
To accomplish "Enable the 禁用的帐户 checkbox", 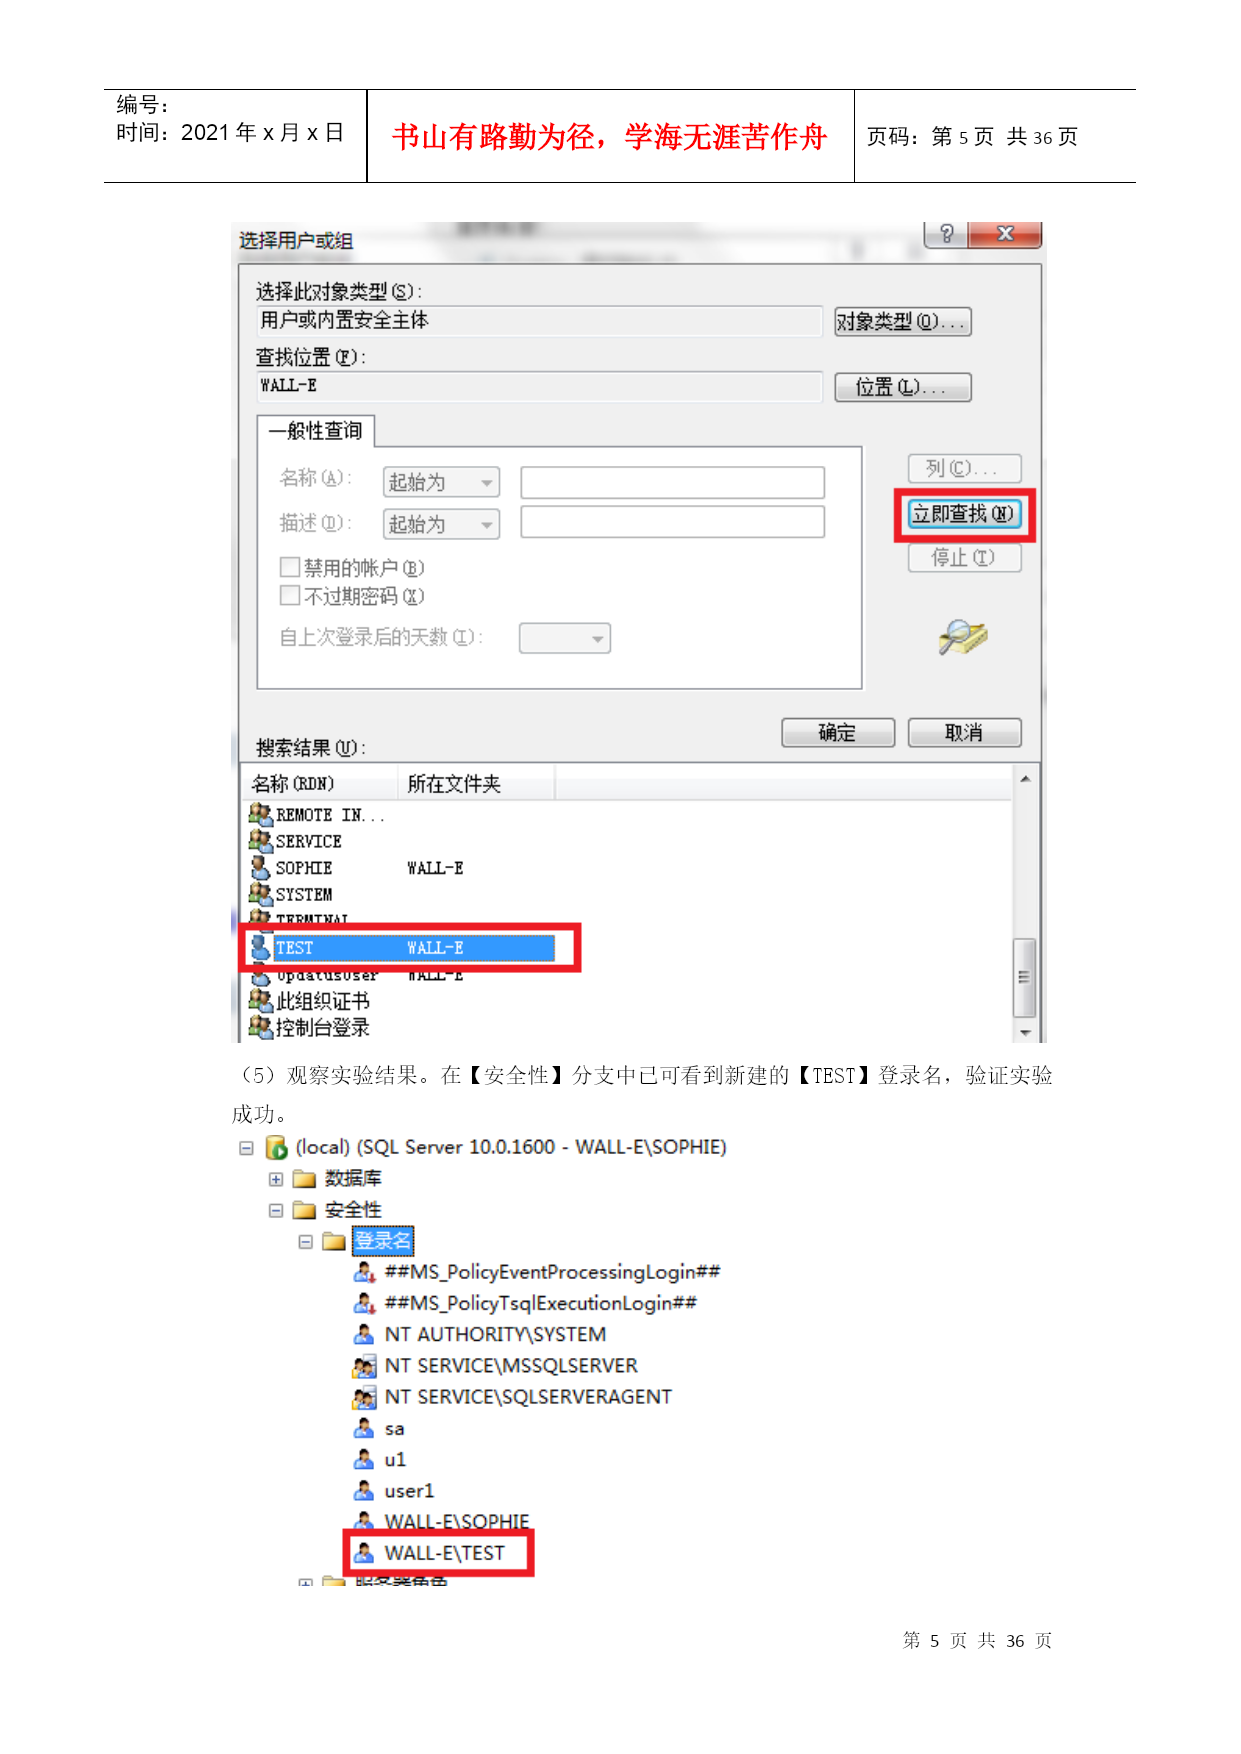I will click(x=290, y=567).
